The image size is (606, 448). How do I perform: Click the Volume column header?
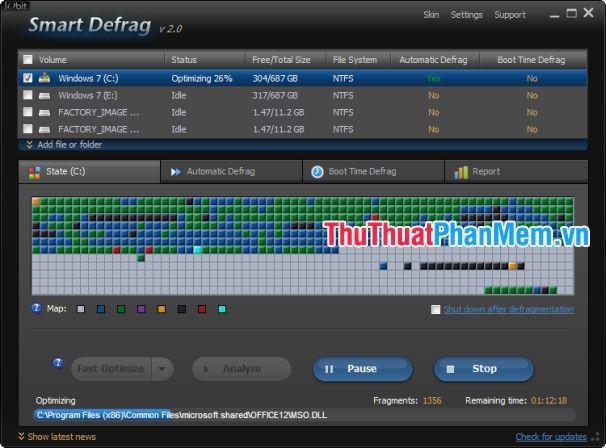pos(91,60)
